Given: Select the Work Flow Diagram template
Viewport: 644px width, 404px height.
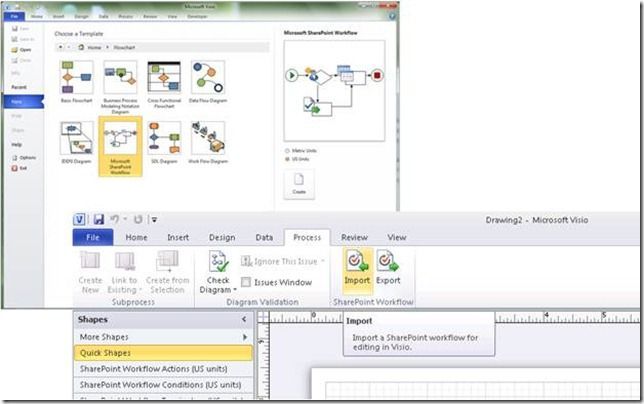Looking at the screenshot, I should [208, 142].
